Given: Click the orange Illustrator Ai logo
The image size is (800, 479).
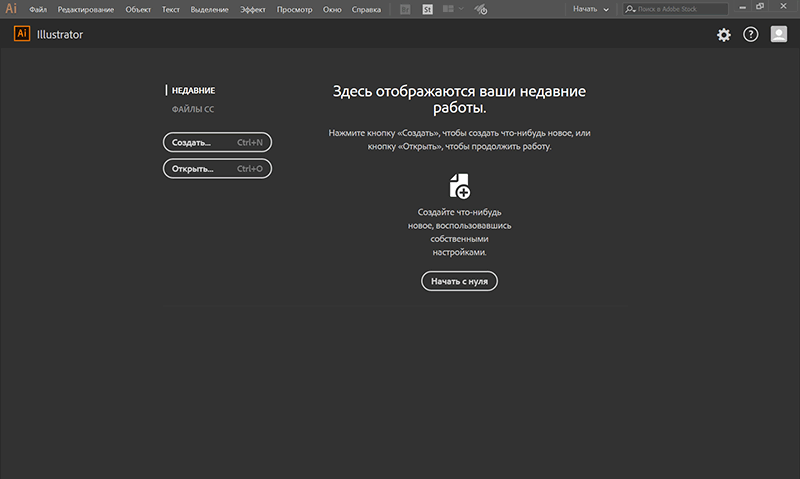Looking at the screenshot, I should pos(22,34).
